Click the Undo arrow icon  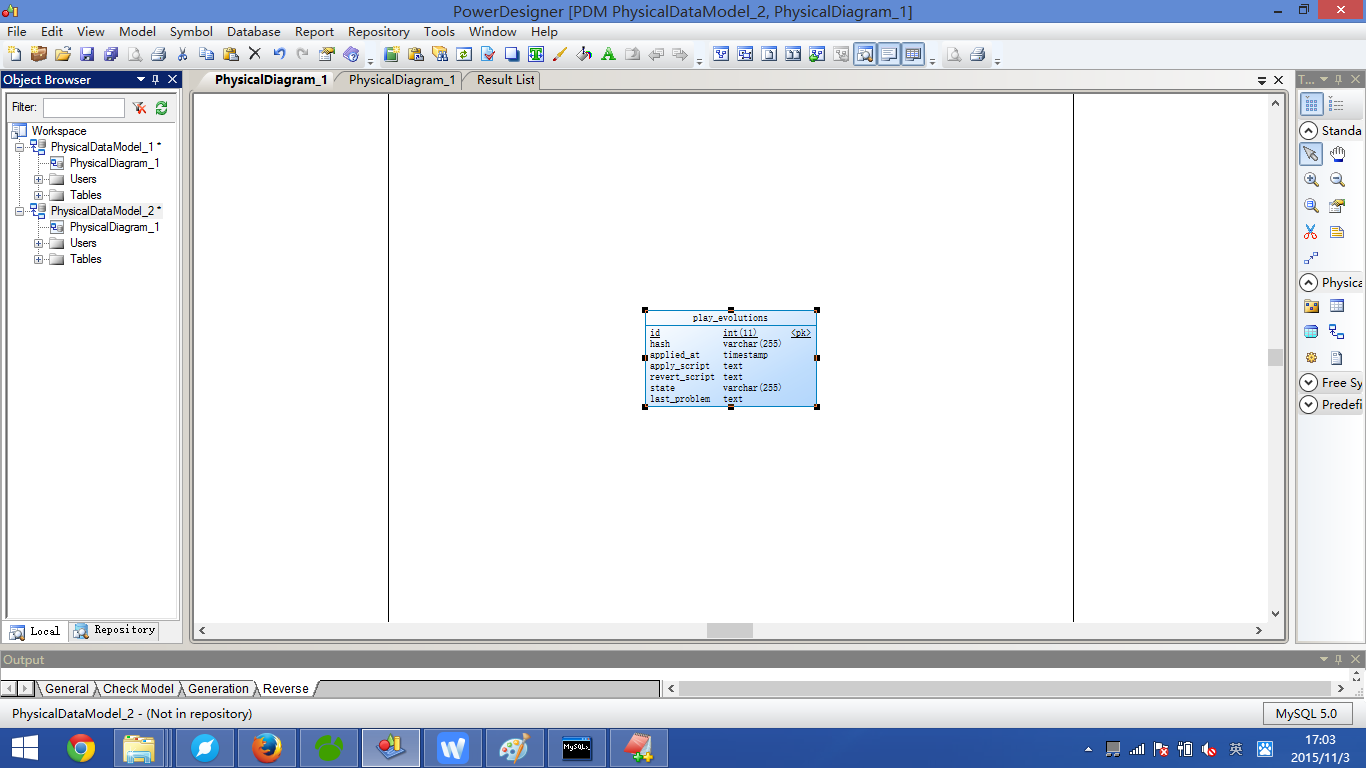pos(279,54)
